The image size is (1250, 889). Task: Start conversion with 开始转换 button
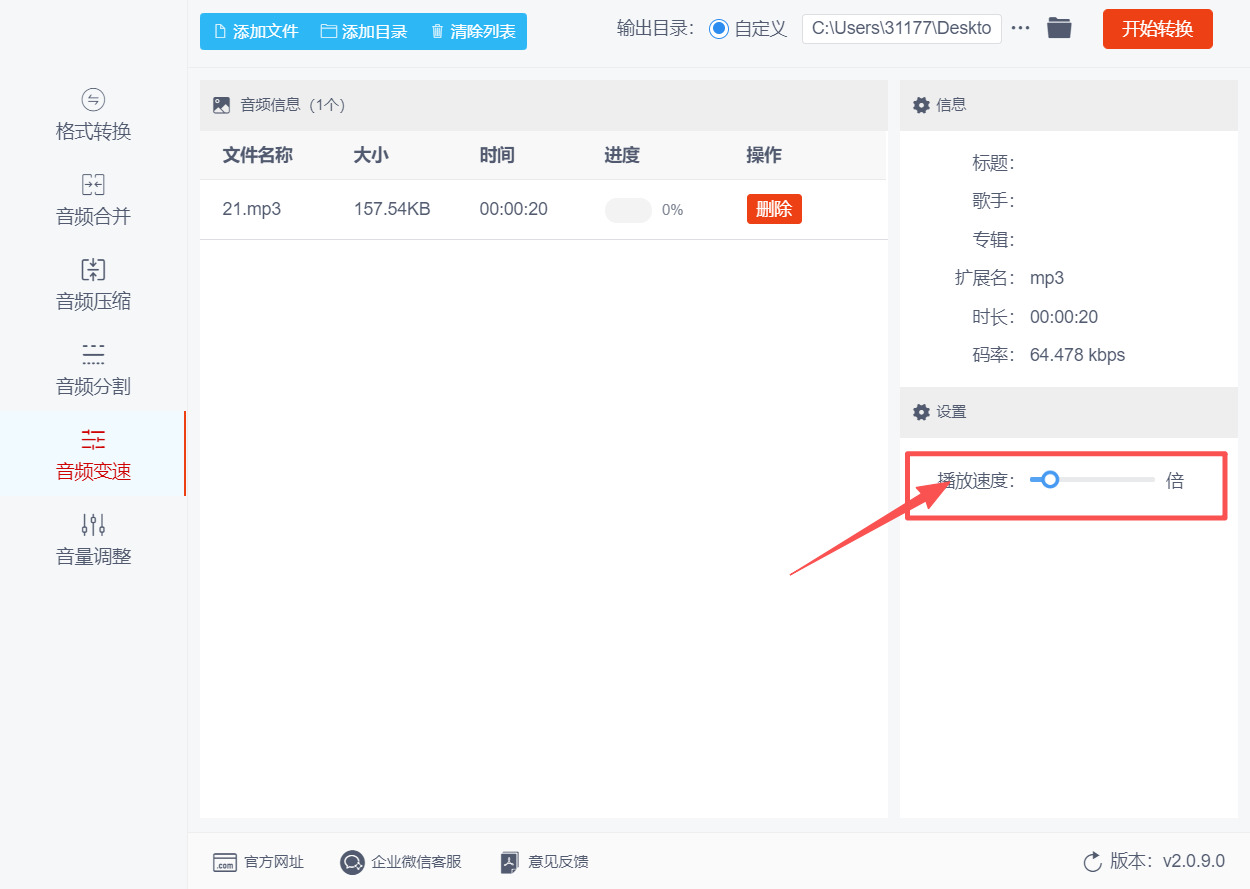pos(1158,29)
